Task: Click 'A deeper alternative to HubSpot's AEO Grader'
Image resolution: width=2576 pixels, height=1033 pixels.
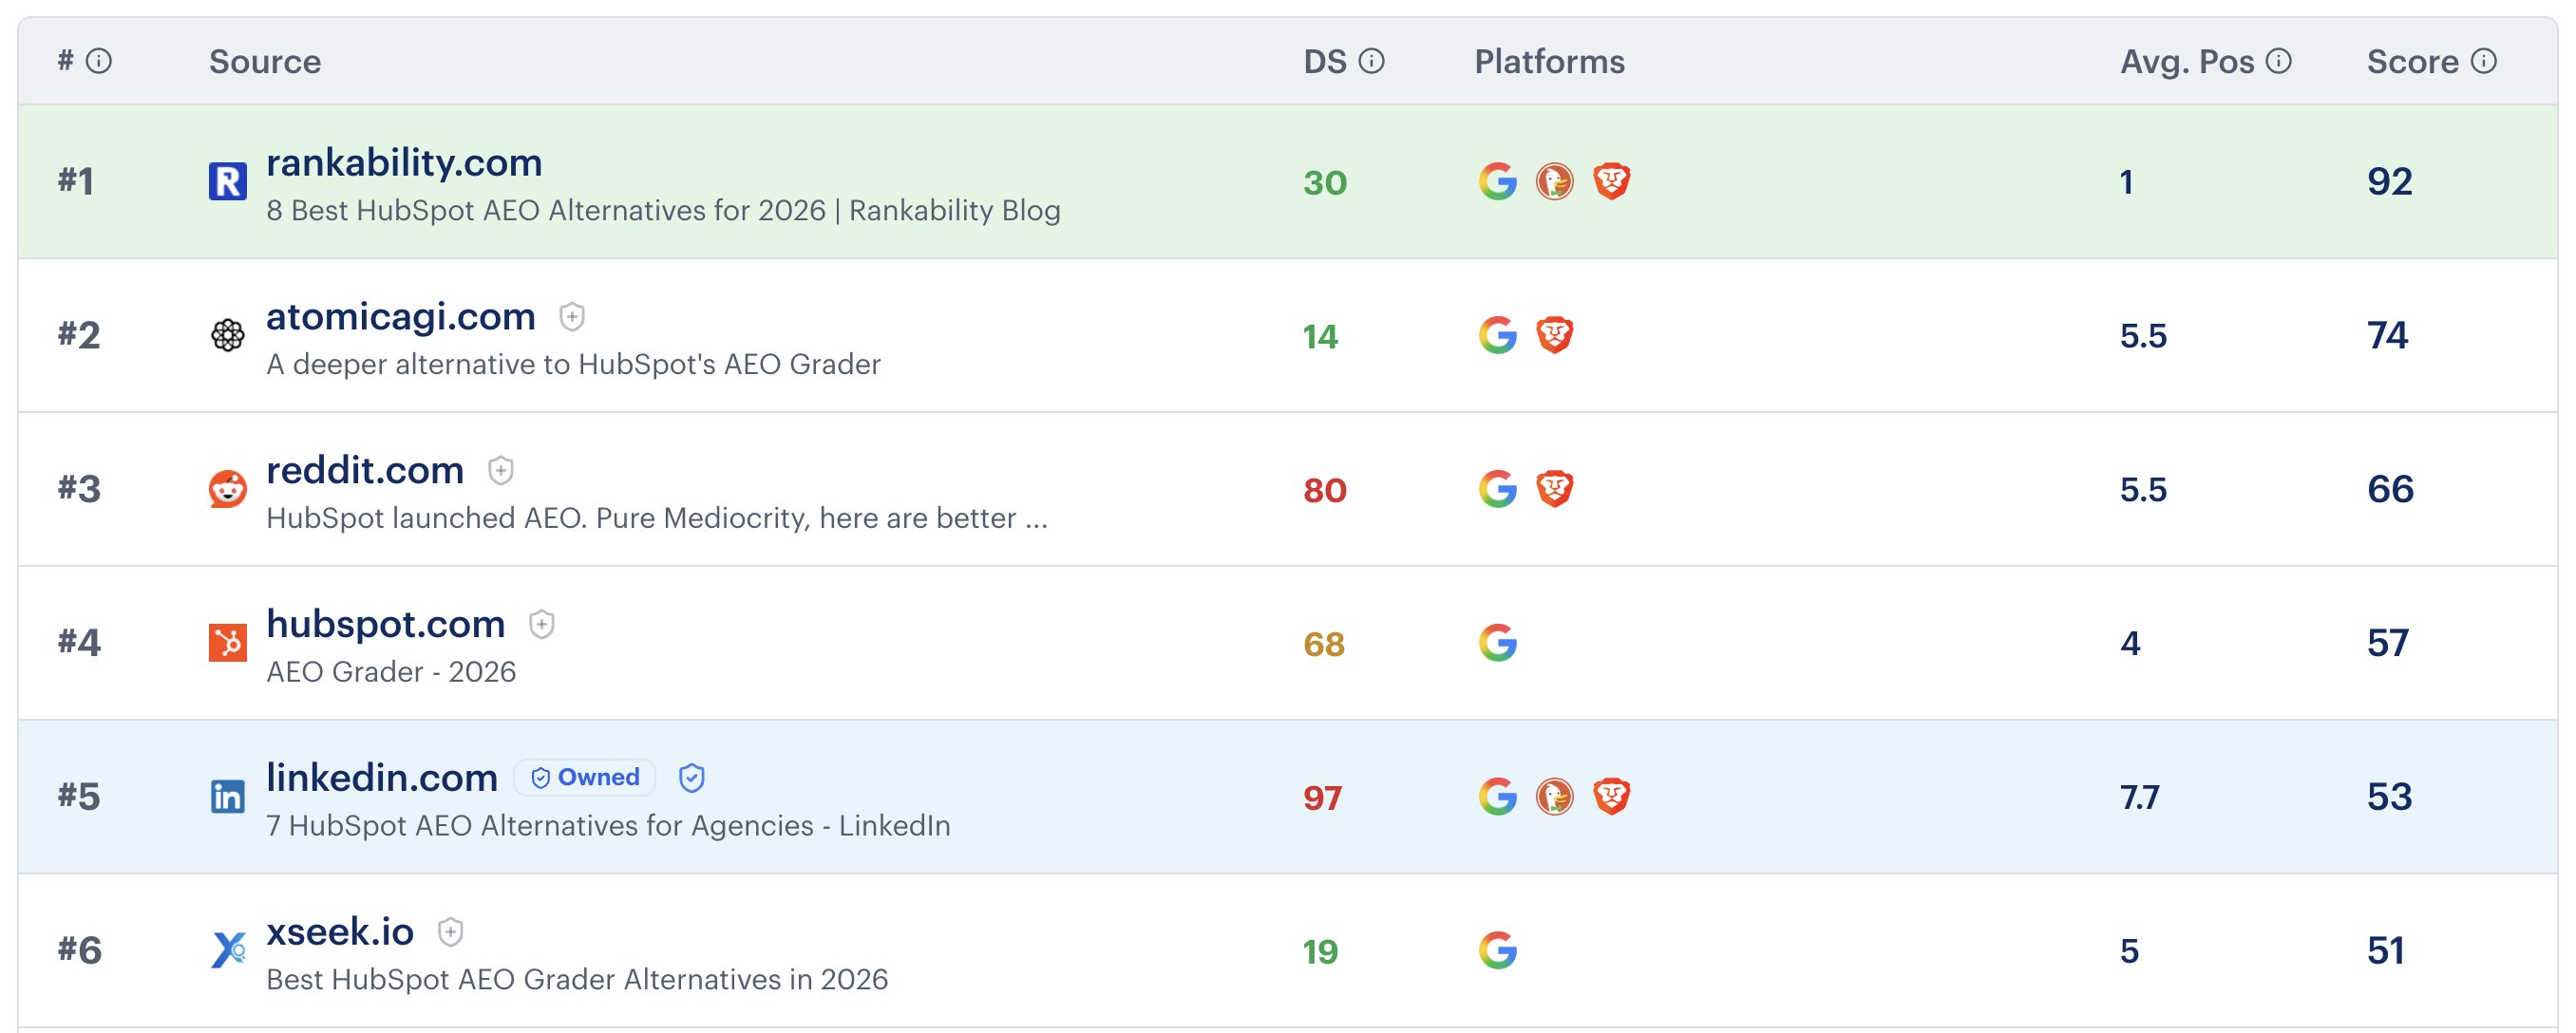Action: coord(573,364)
